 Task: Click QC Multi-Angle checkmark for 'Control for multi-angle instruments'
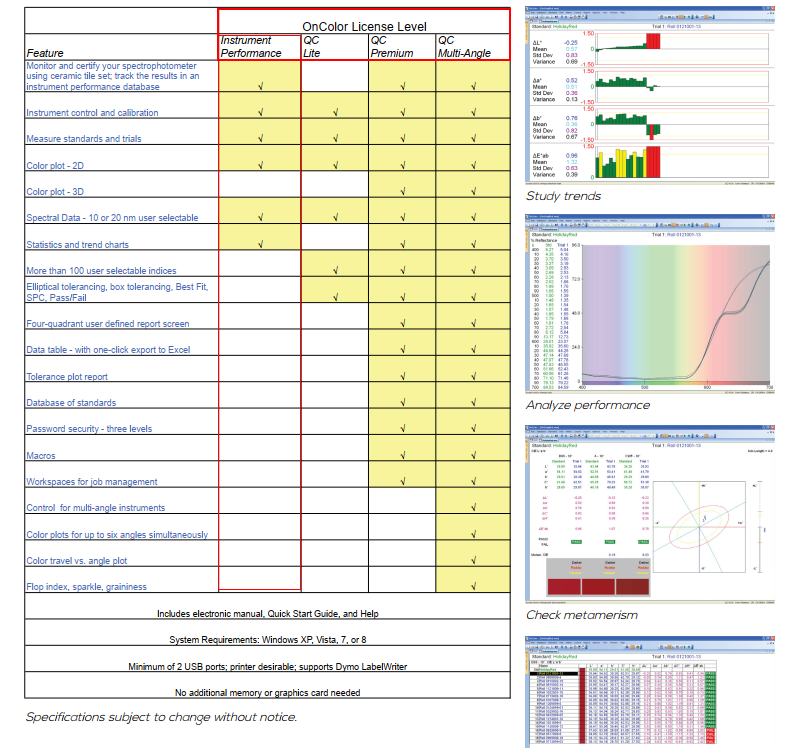(x=474, y=507)
